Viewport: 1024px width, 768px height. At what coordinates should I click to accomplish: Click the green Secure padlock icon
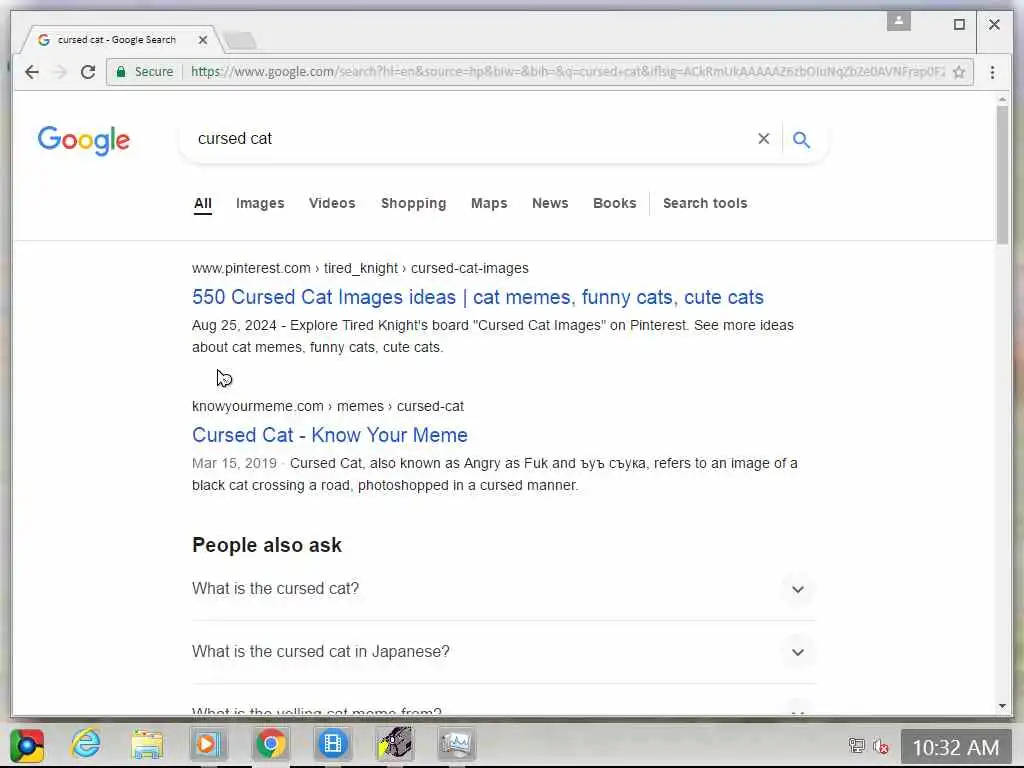(121, 72)
